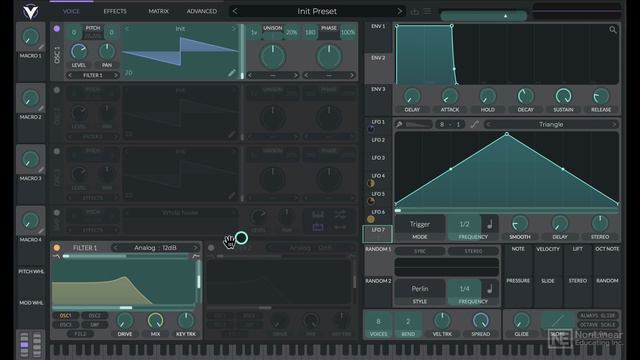
Task: Click the LFO 4 modulation source dot
Action: point(371,183)
